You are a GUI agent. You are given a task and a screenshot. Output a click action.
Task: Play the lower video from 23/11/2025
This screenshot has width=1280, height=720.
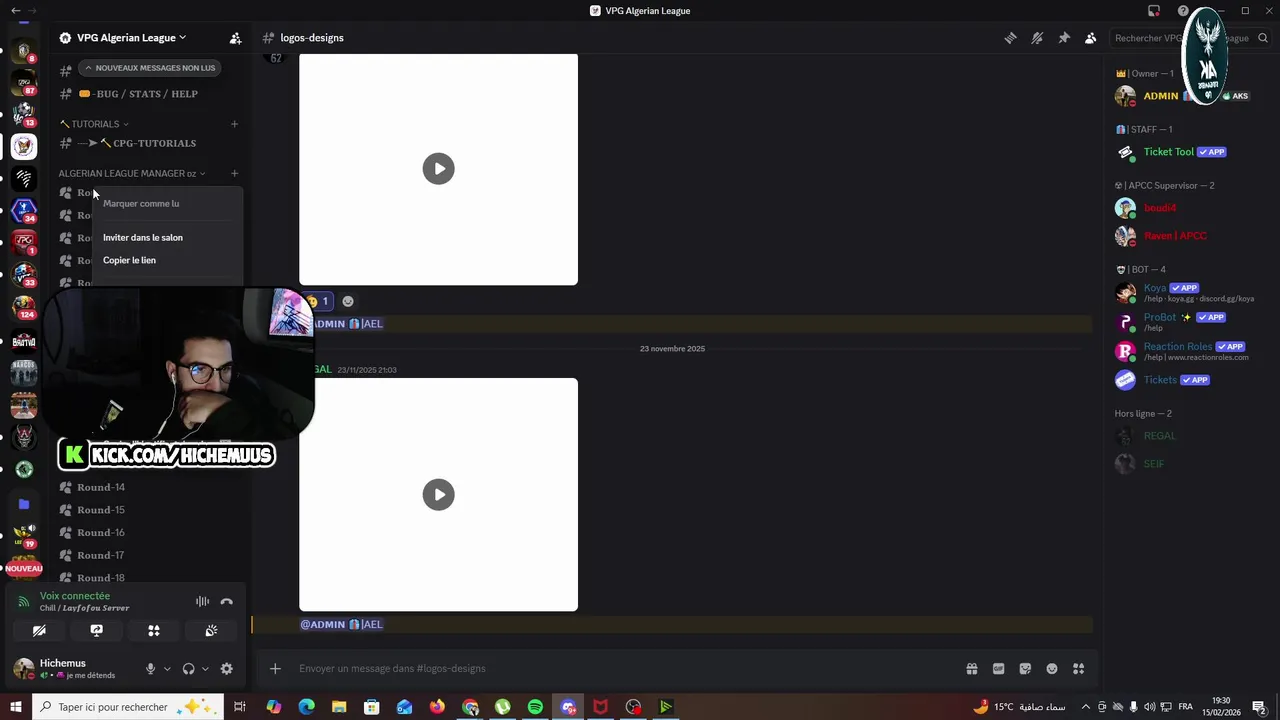click(438, 495)
